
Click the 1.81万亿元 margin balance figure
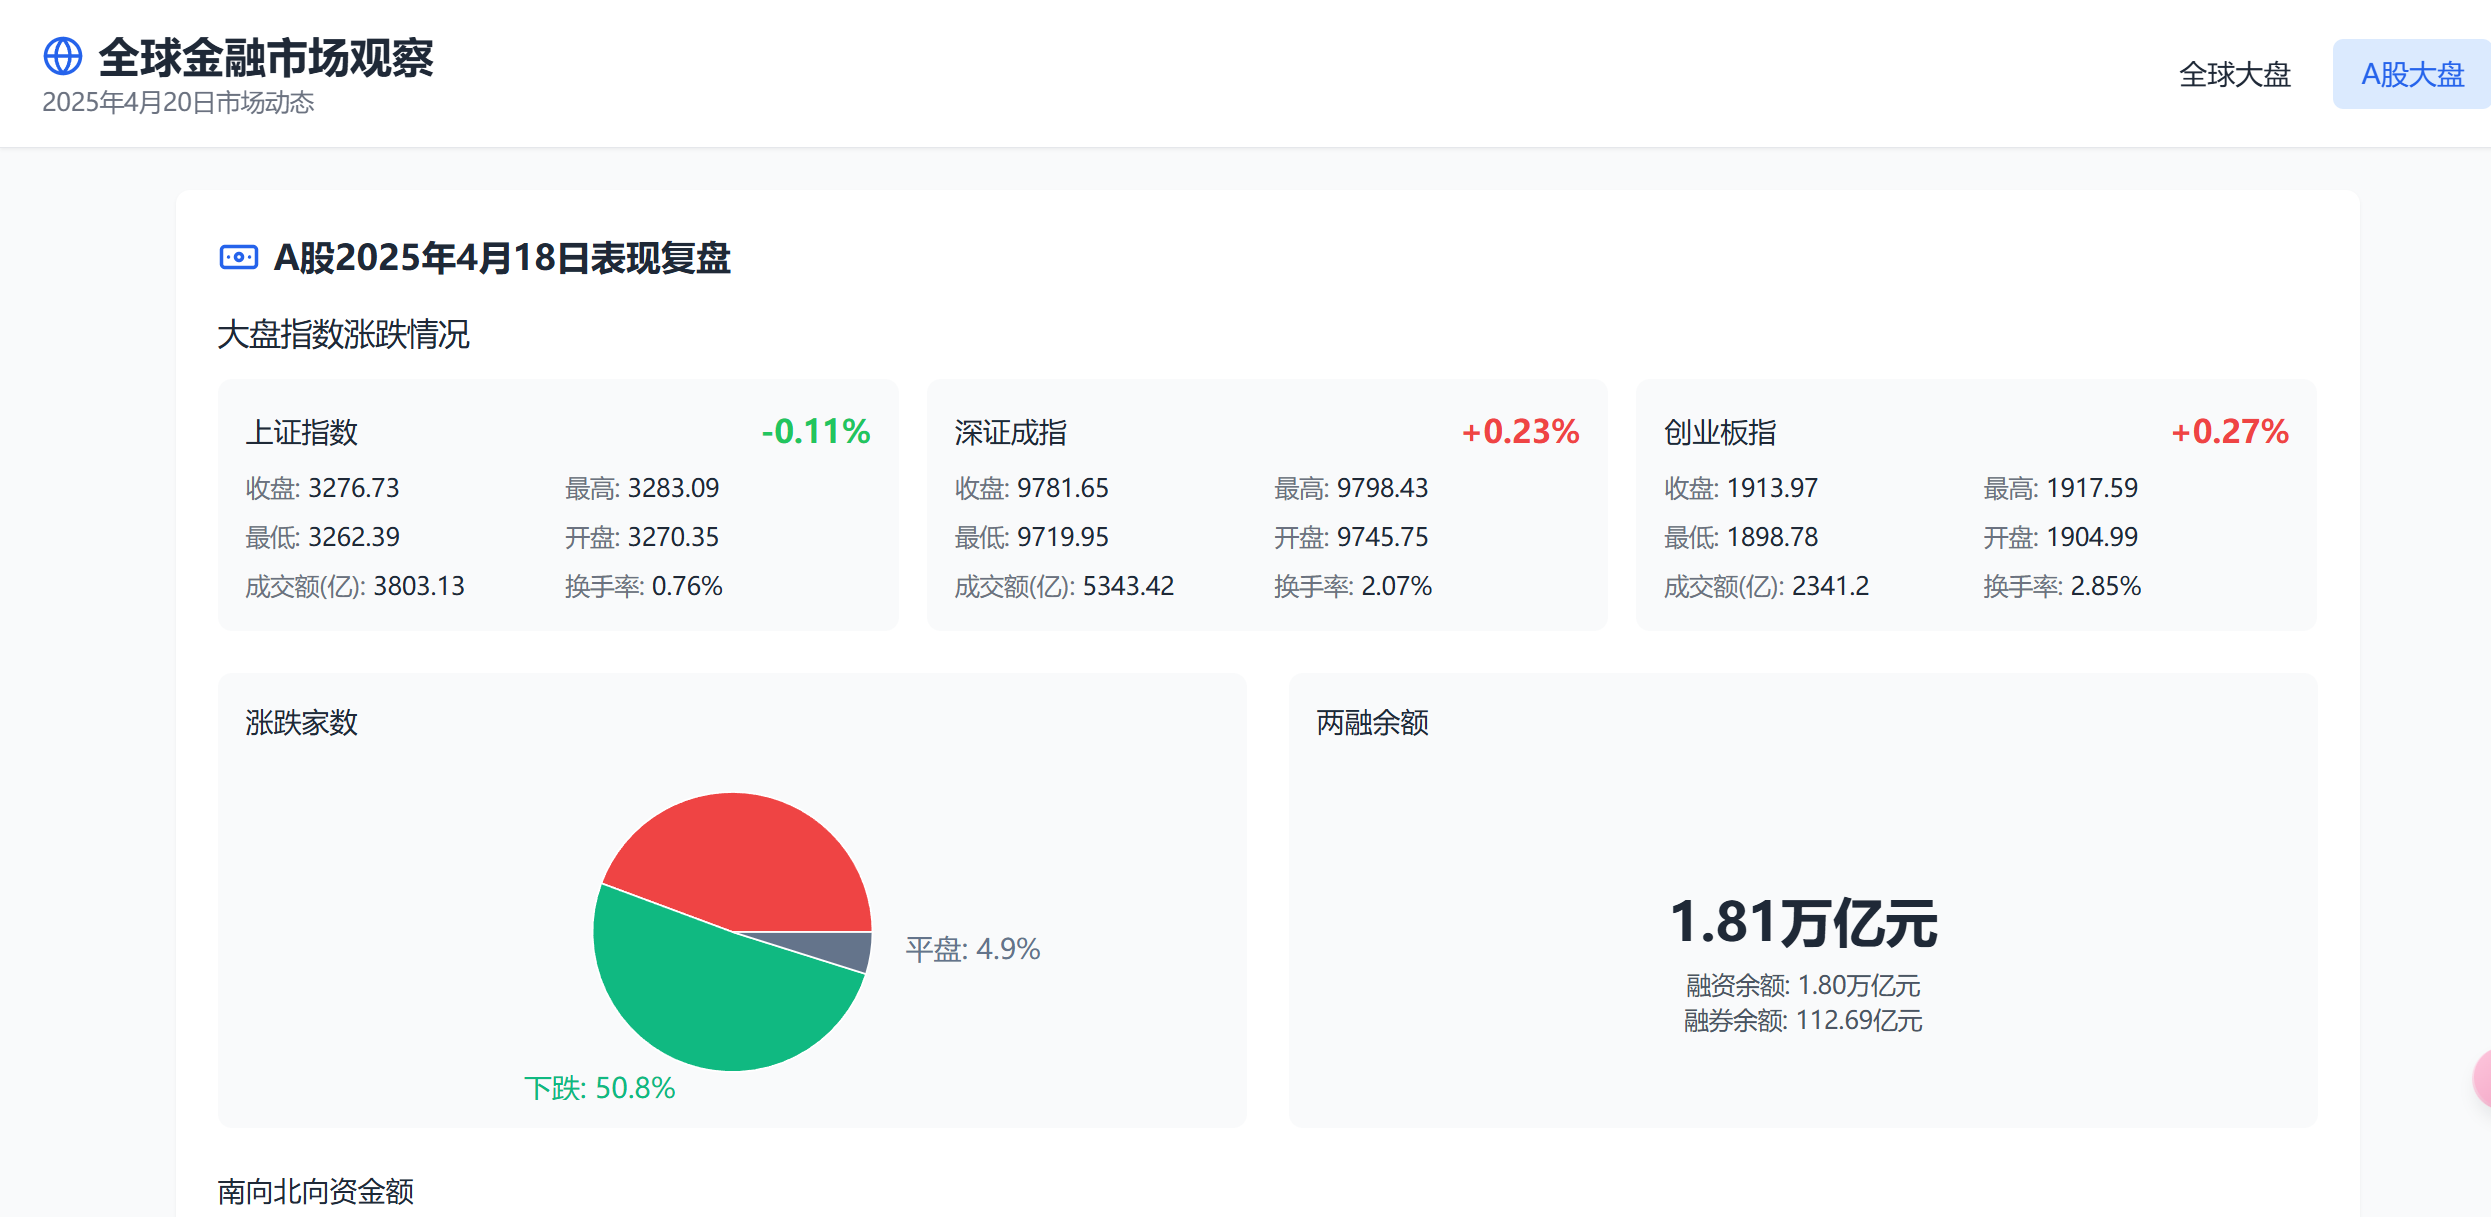tap(1803, 921)
